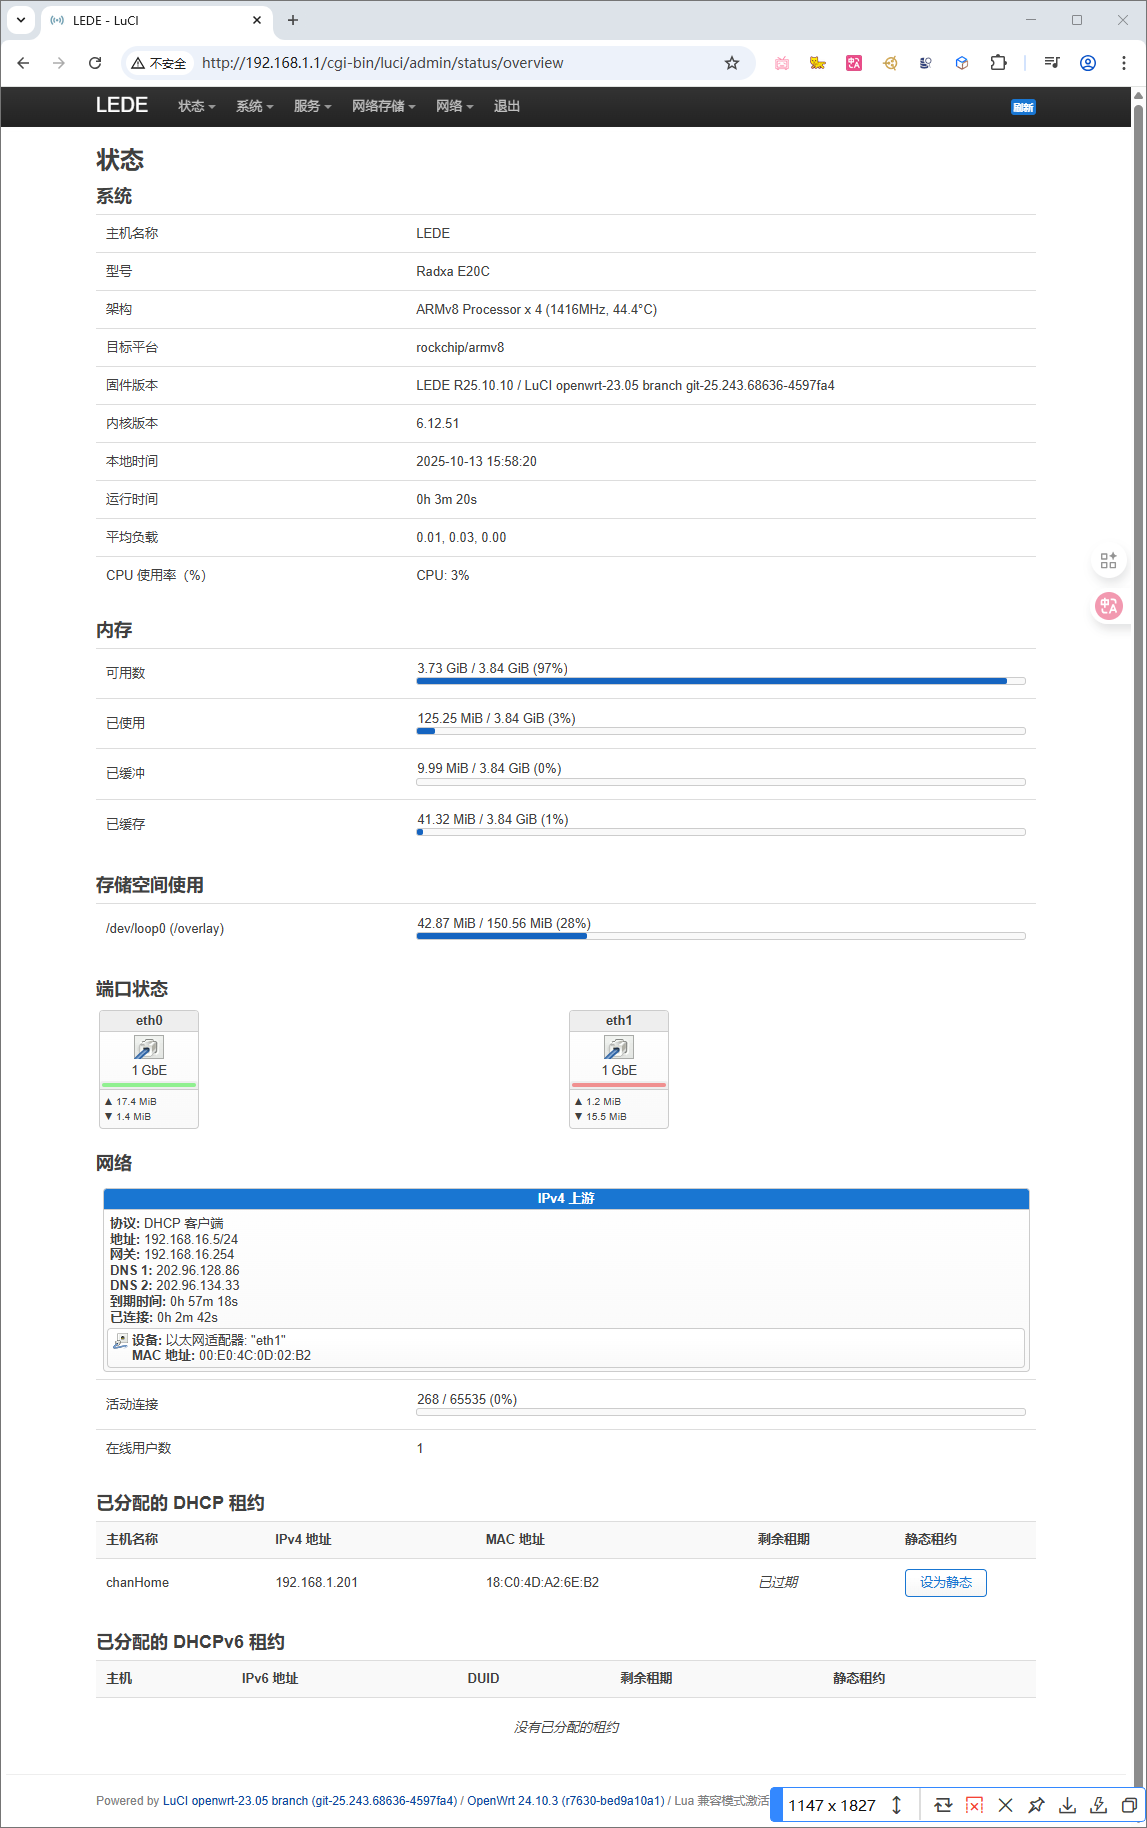This screenshot has height=1828, width=1147.
Task: Expand the 网络 navigation menu
Action: pyautogui.click(x=454, y=106)
